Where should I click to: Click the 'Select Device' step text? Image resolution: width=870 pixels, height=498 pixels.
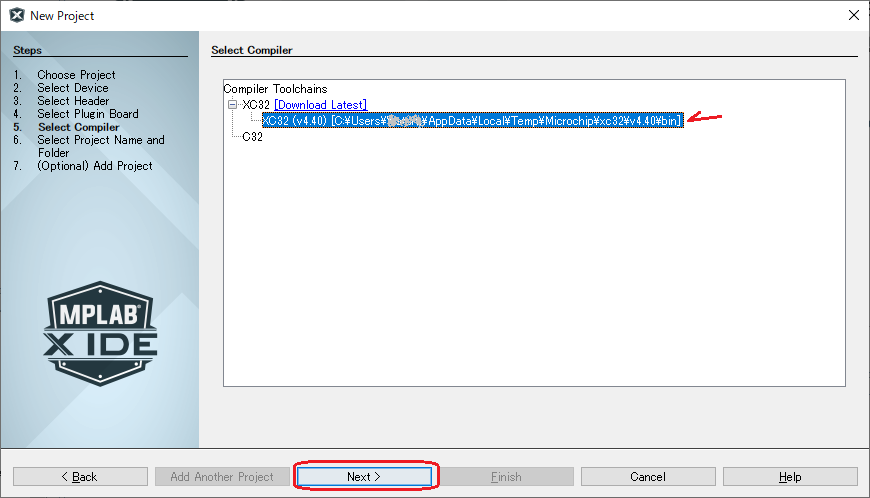pos(73,88)
